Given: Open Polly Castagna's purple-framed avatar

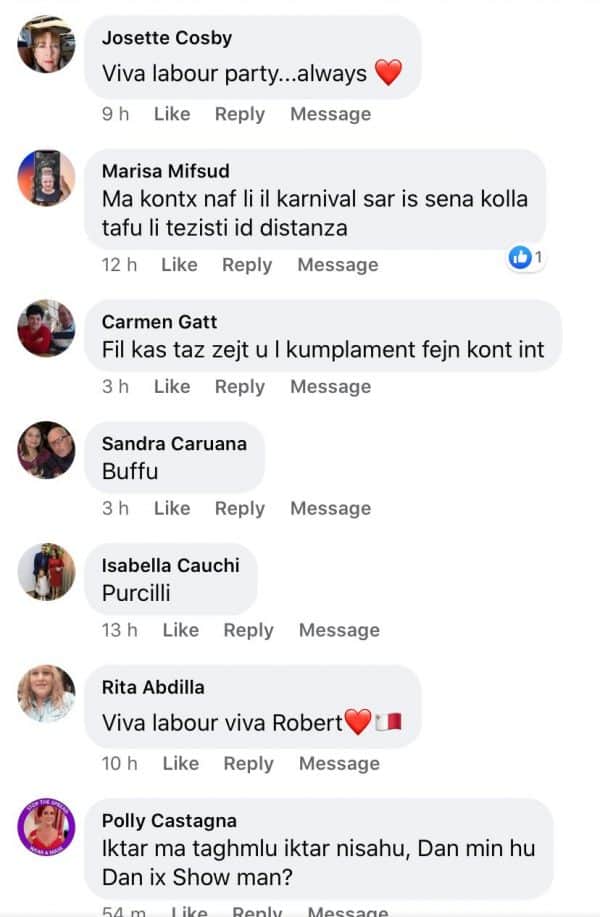Looking at the screenshot, I should pos(46,826).
